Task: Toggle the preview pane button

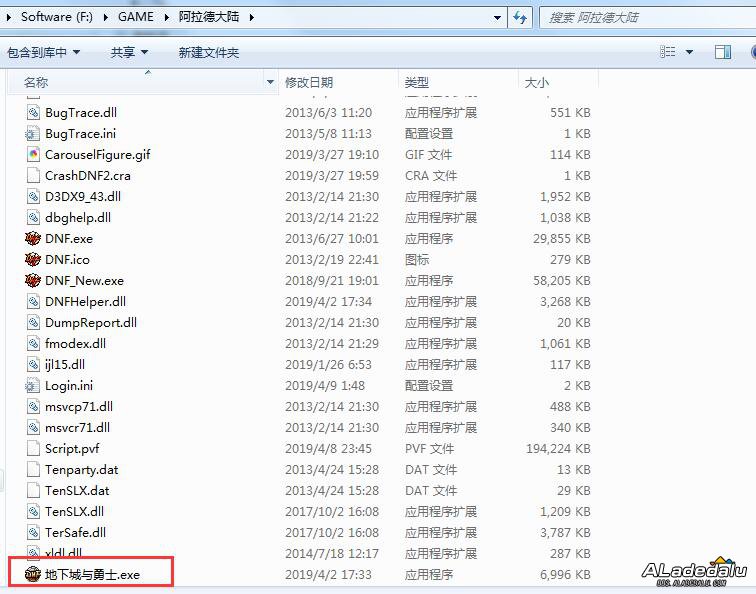Action: click(722, 52)
